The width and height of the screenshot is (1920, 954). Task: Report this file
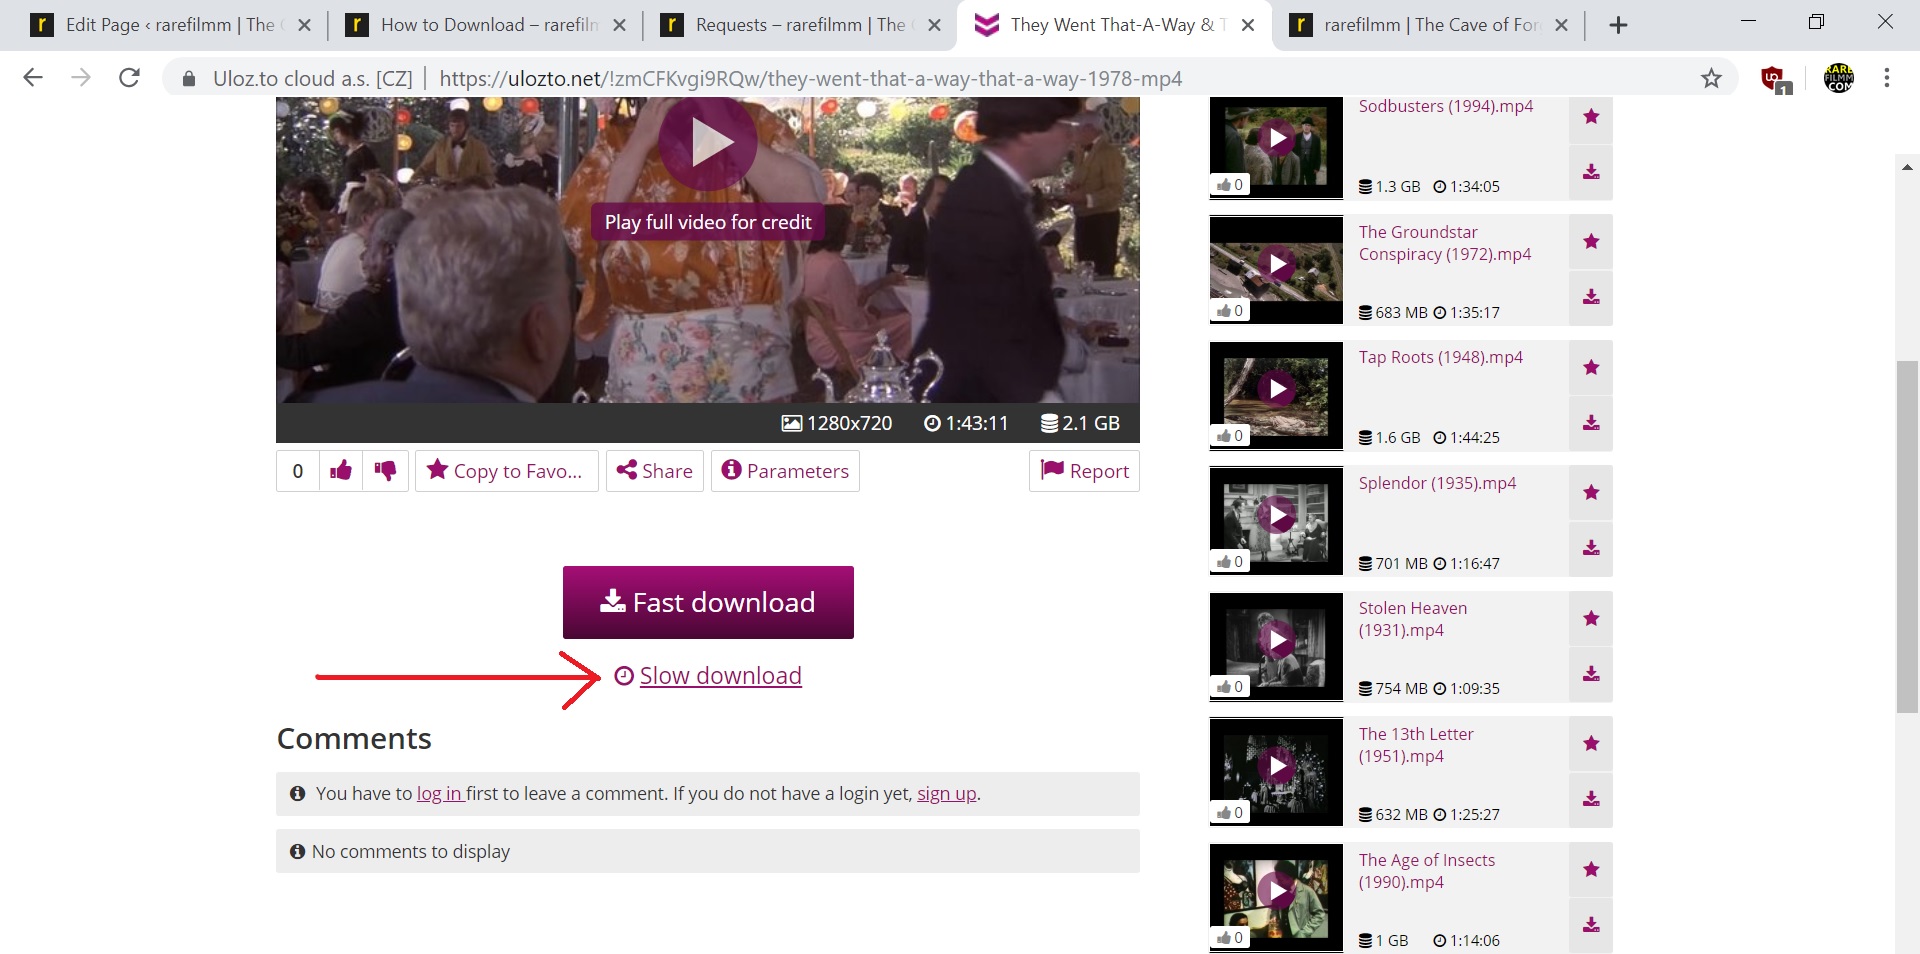tap(1084, 471)
